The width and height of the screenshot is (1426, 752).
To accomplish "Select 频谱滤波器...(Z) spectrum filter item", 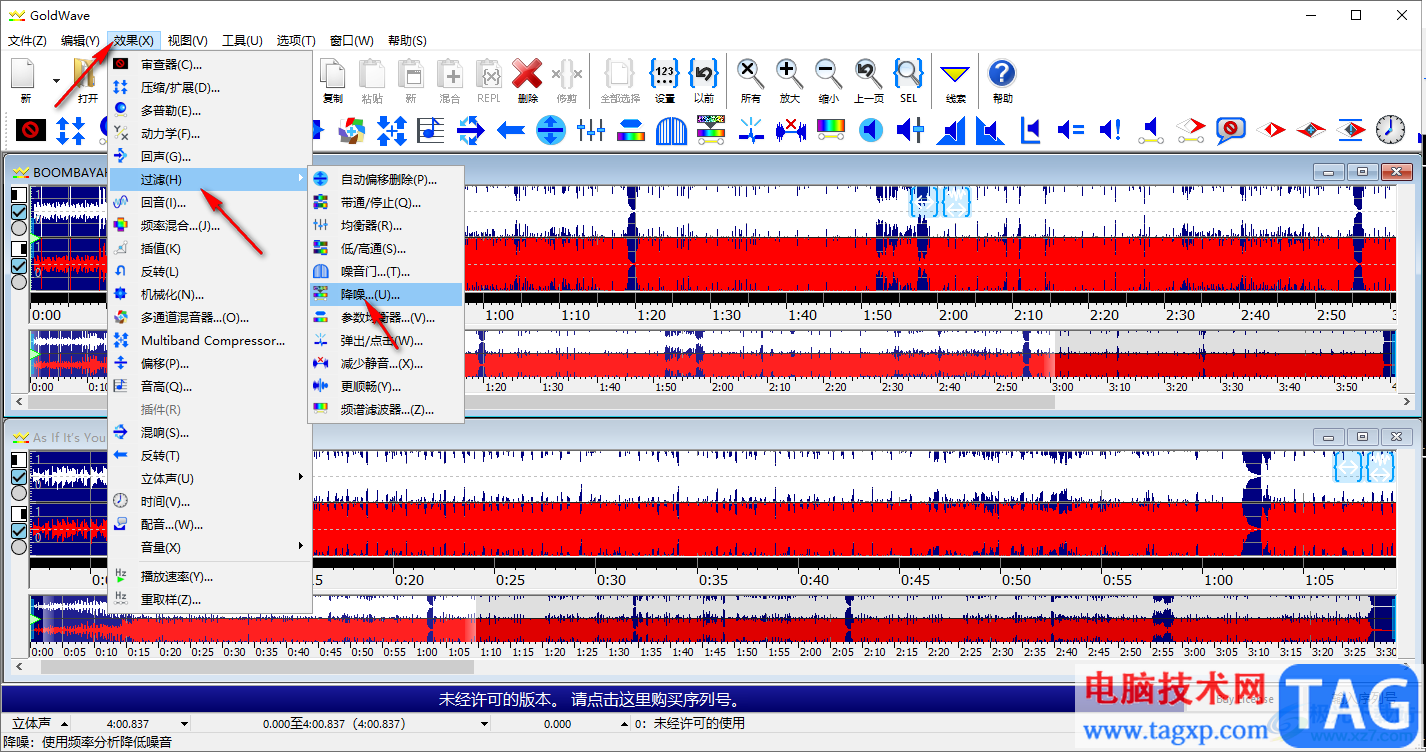I will click(x=386, y=409).
